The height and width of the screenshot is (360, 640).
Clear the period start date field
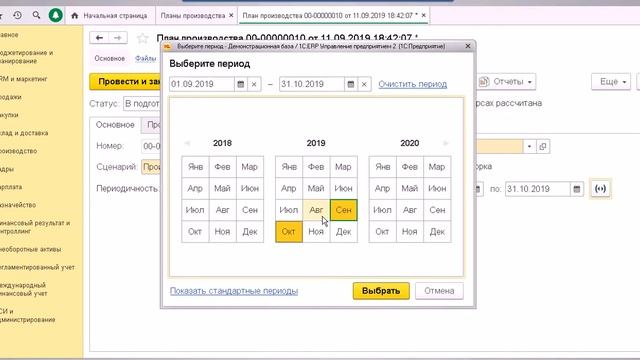point(254,84)
